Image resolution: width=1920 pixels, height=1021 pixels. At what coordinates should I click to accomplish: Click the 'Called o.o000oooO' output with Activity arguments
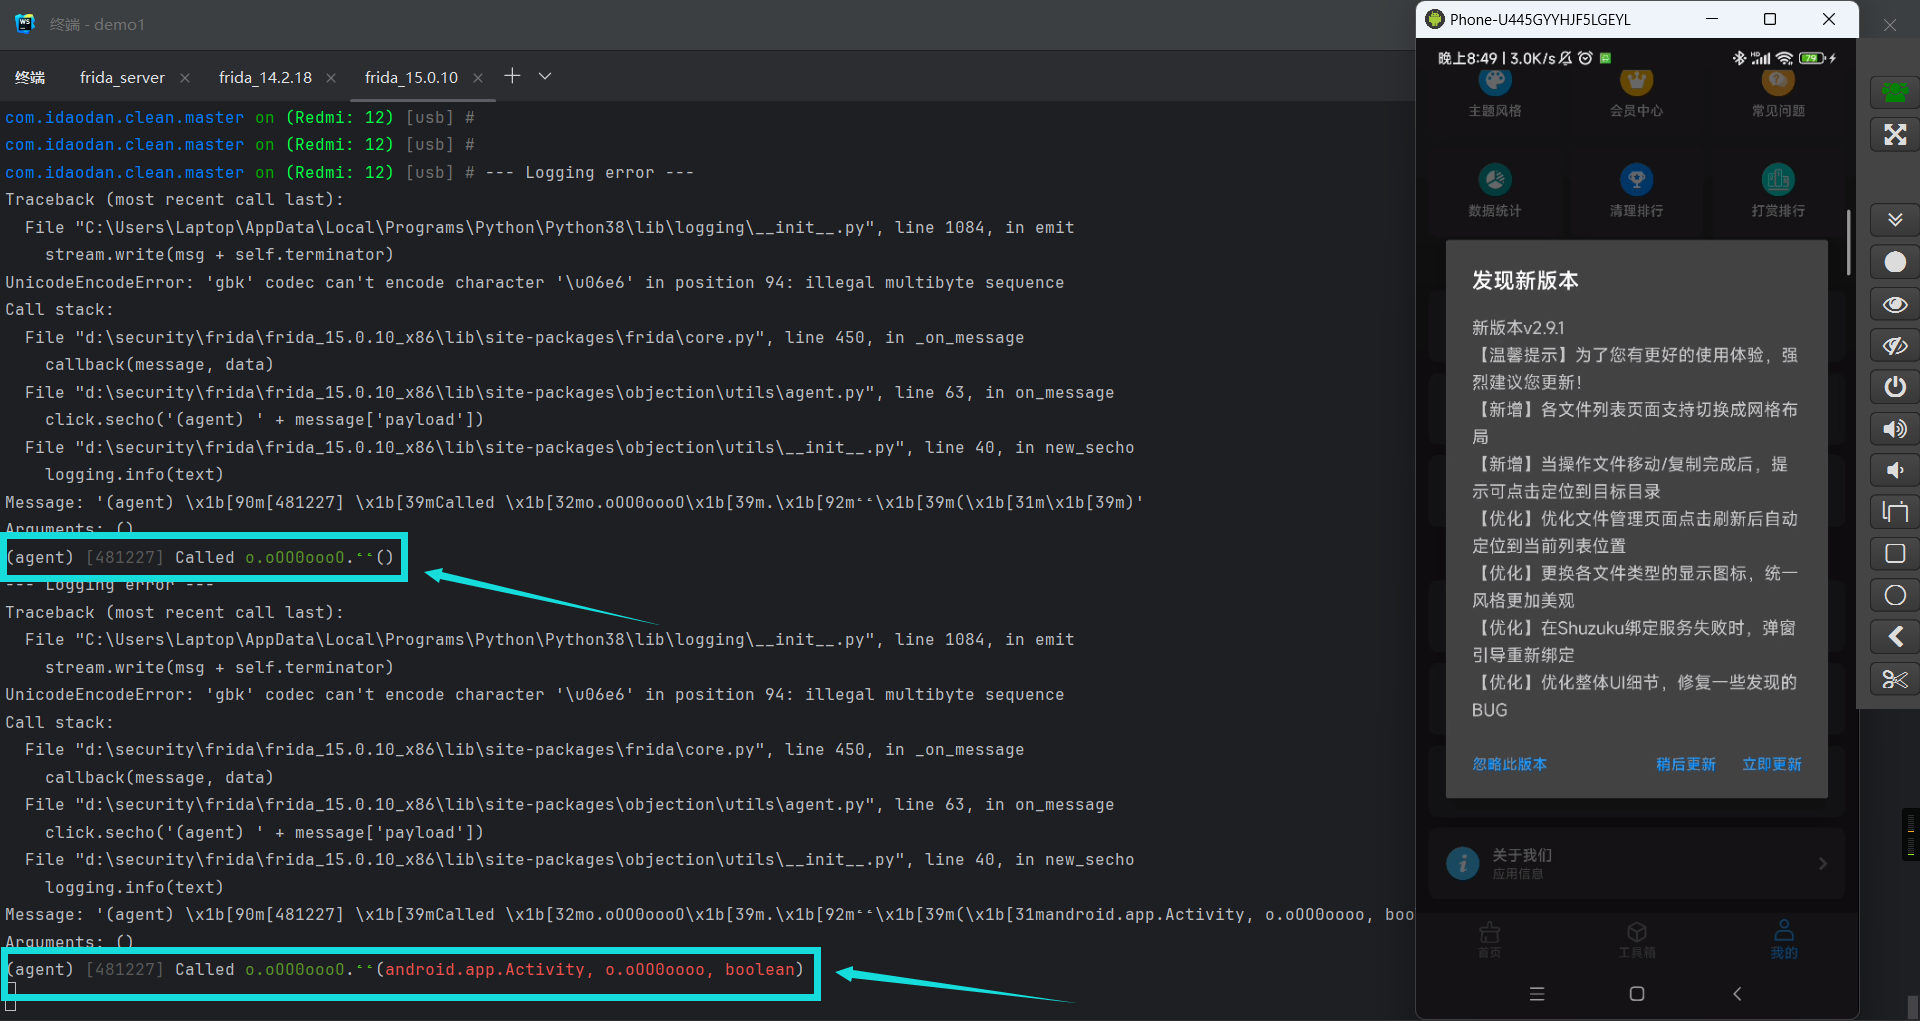coord(404,969)
